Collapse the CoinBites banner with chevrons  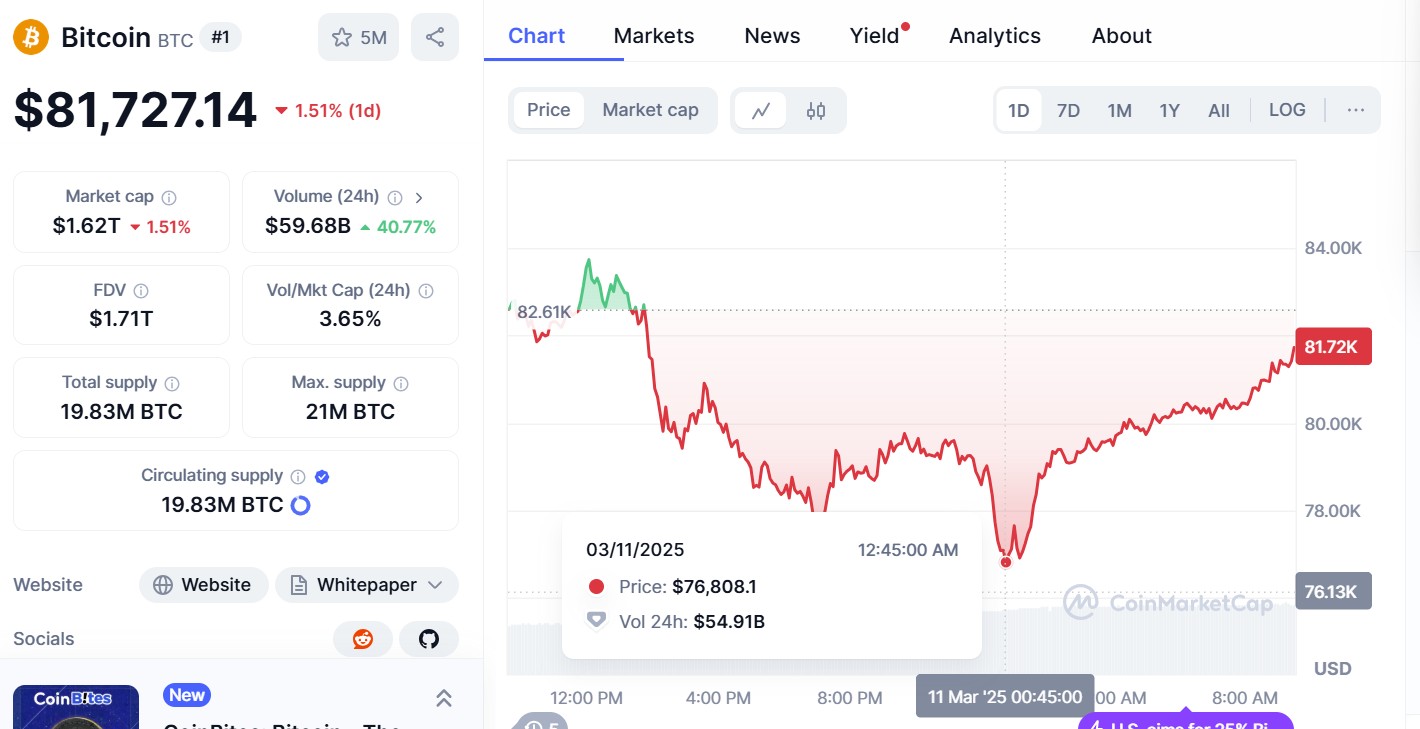444,698
